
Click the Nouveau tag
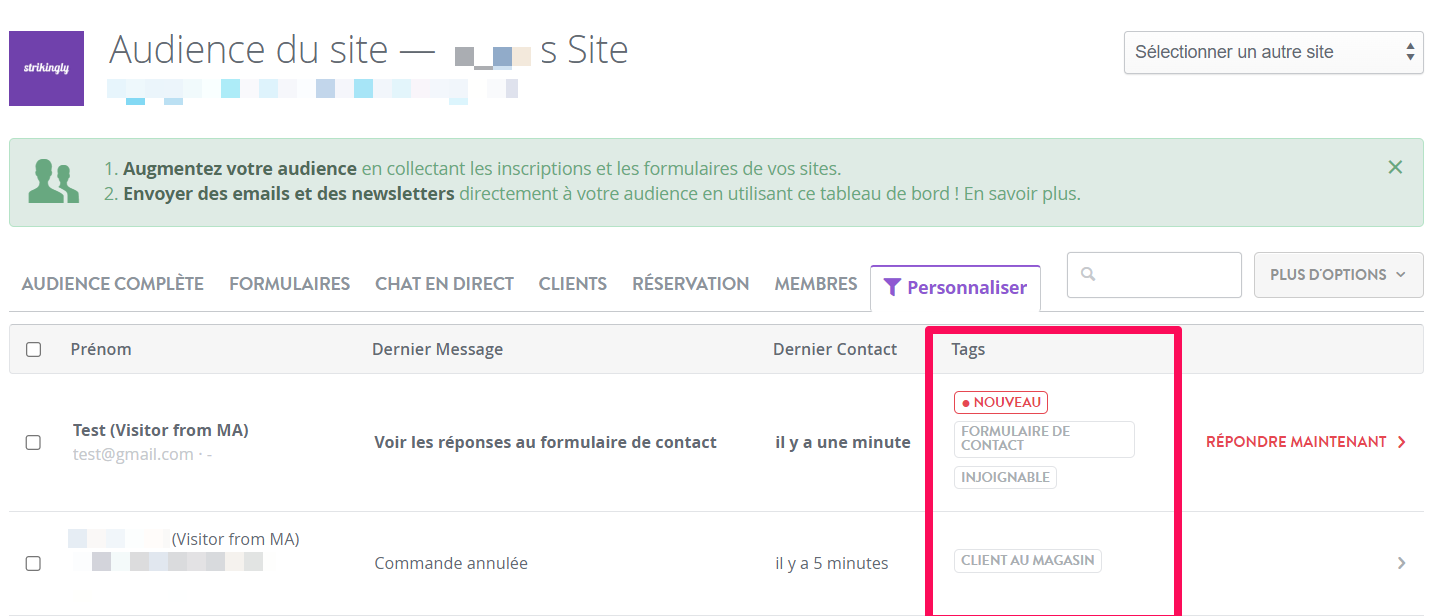point(1001,403)
